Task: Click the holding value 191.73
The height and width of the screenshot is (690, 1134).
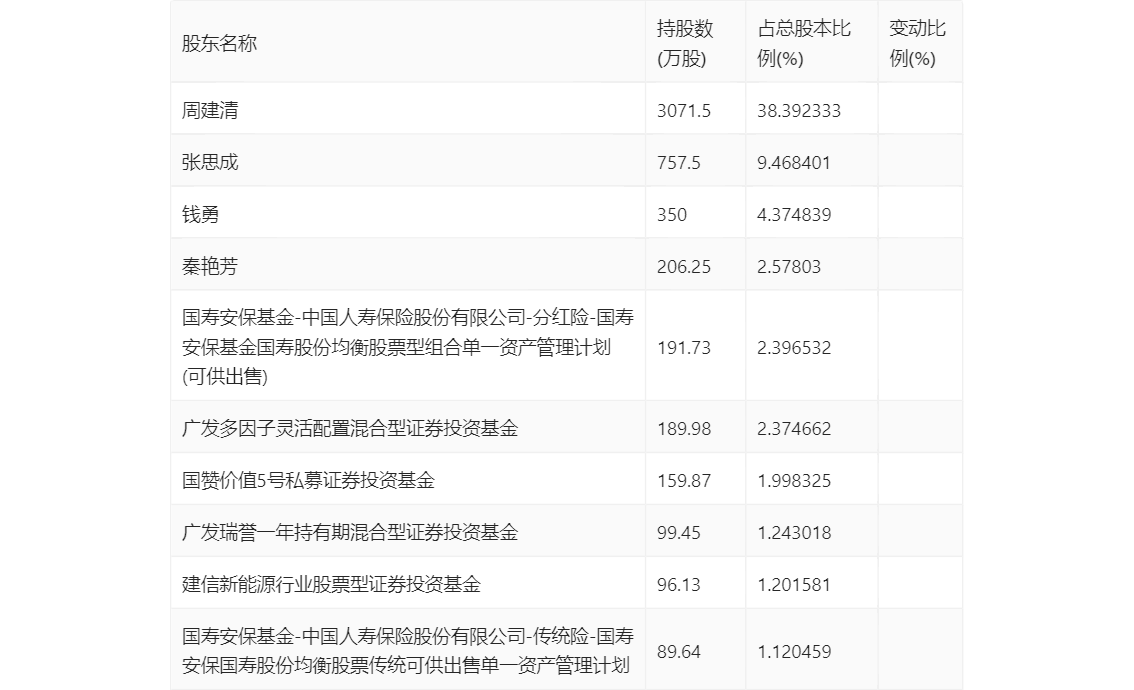Action: pyautogui.click(x=683, y=348)
